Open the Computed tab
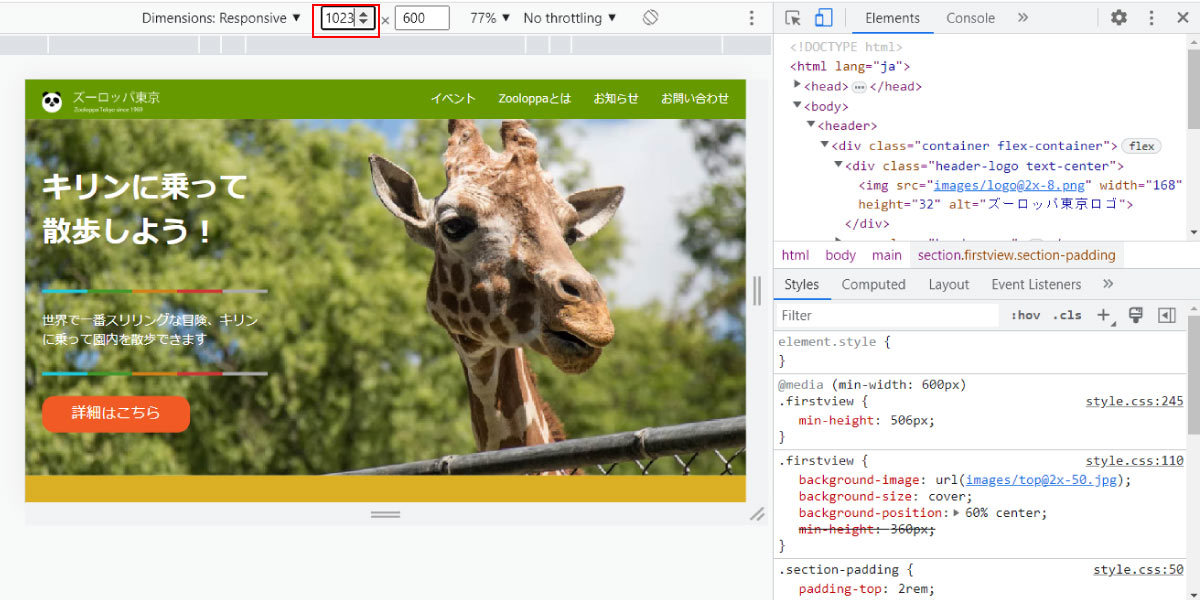Viewport: 1200px width, 600px height. click(x=873, y=284)
